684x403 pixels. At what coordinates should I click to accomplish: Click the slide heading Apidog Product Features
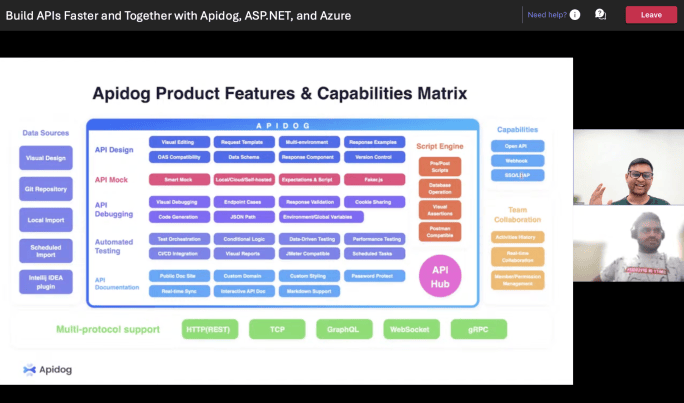coord(280,93)
